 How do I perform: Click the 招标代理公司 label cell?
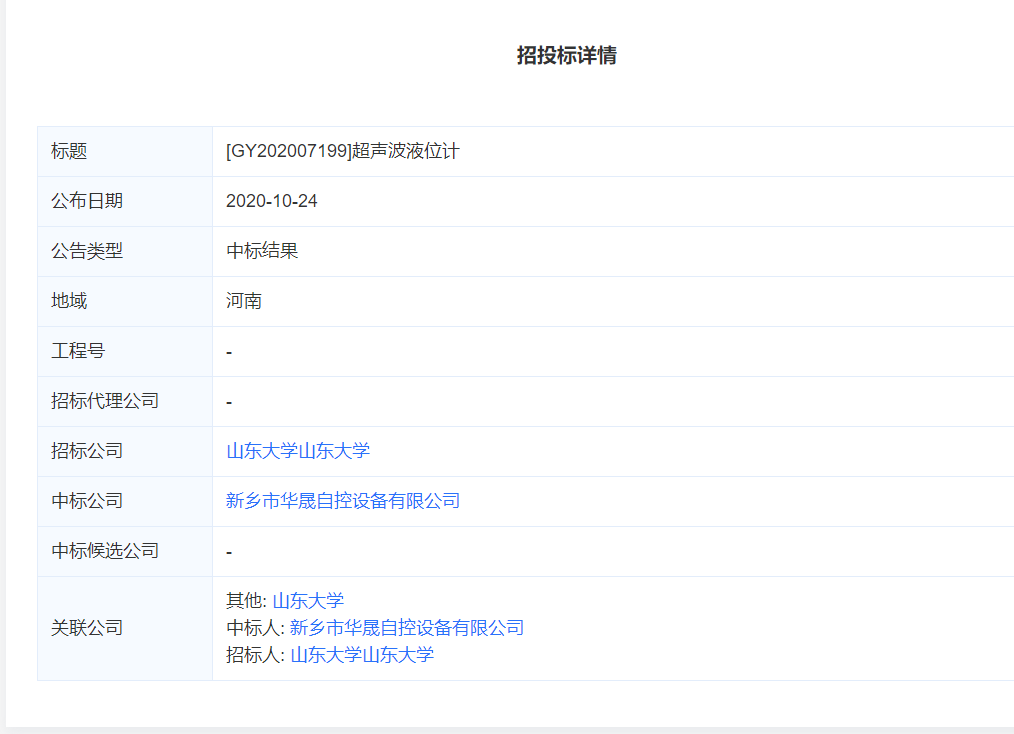pyautogui.click(x=125, y=401)
